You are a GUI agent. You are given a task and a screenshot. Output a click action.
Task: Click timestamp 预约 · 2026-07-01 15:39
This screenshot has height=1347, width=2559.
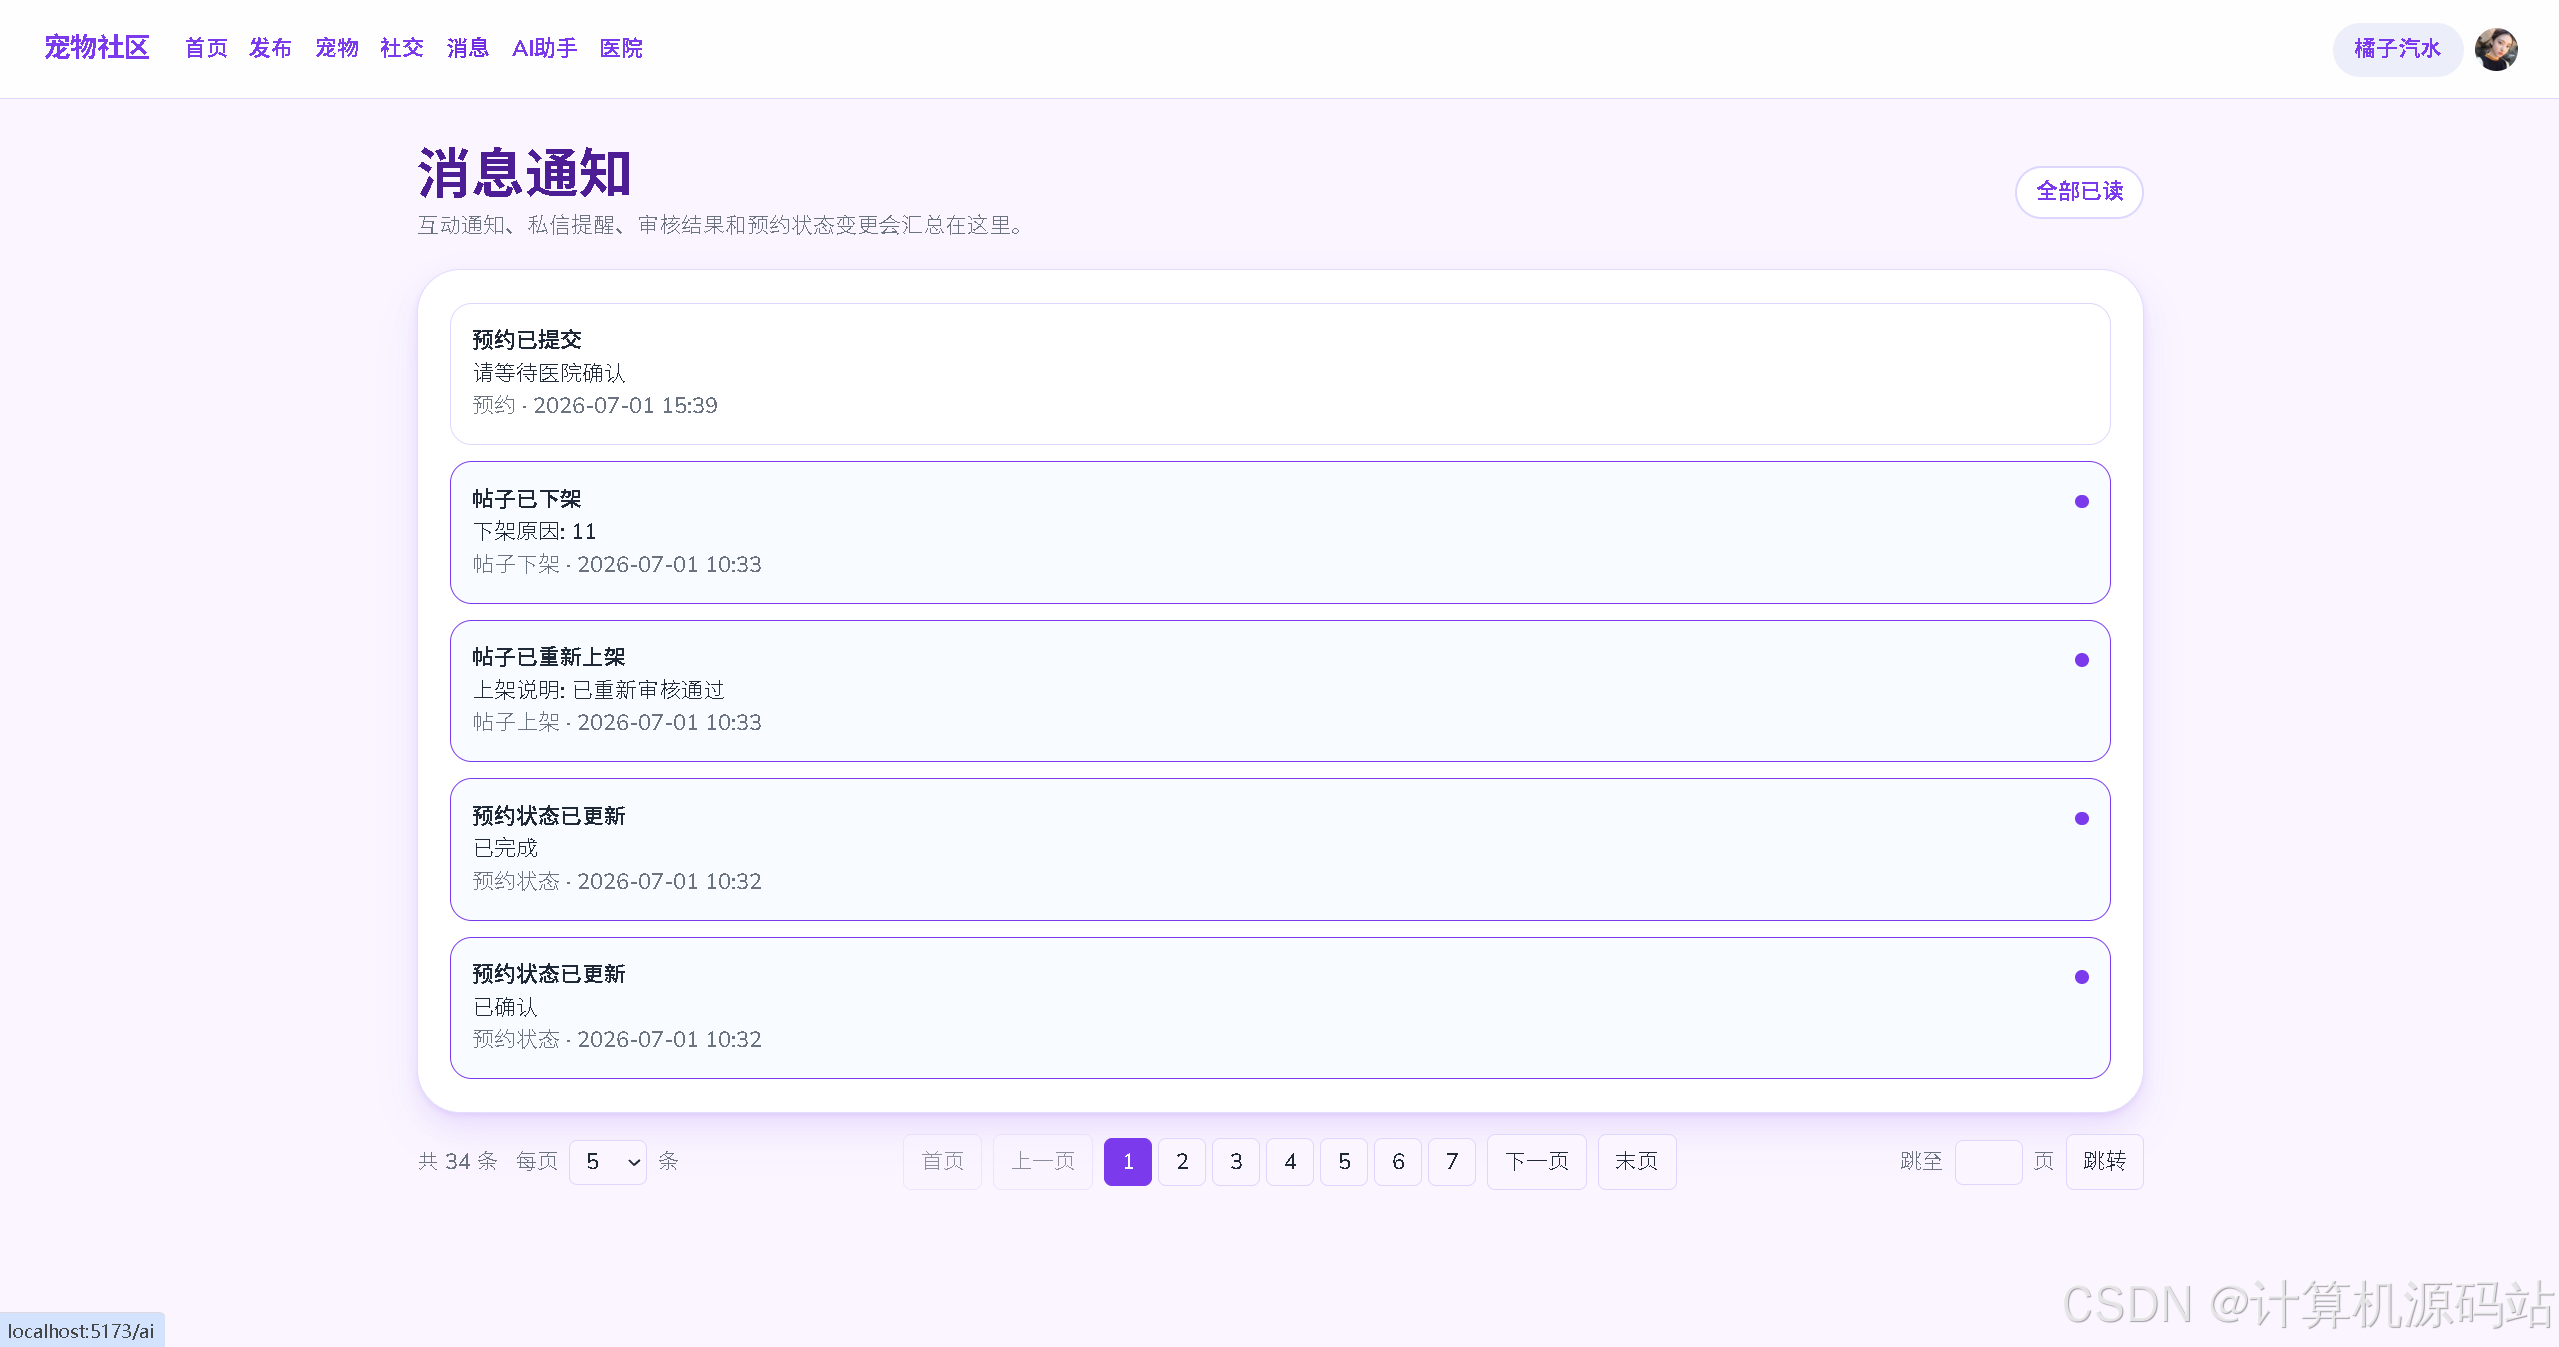pyautogui.click(x=595, y=405)
